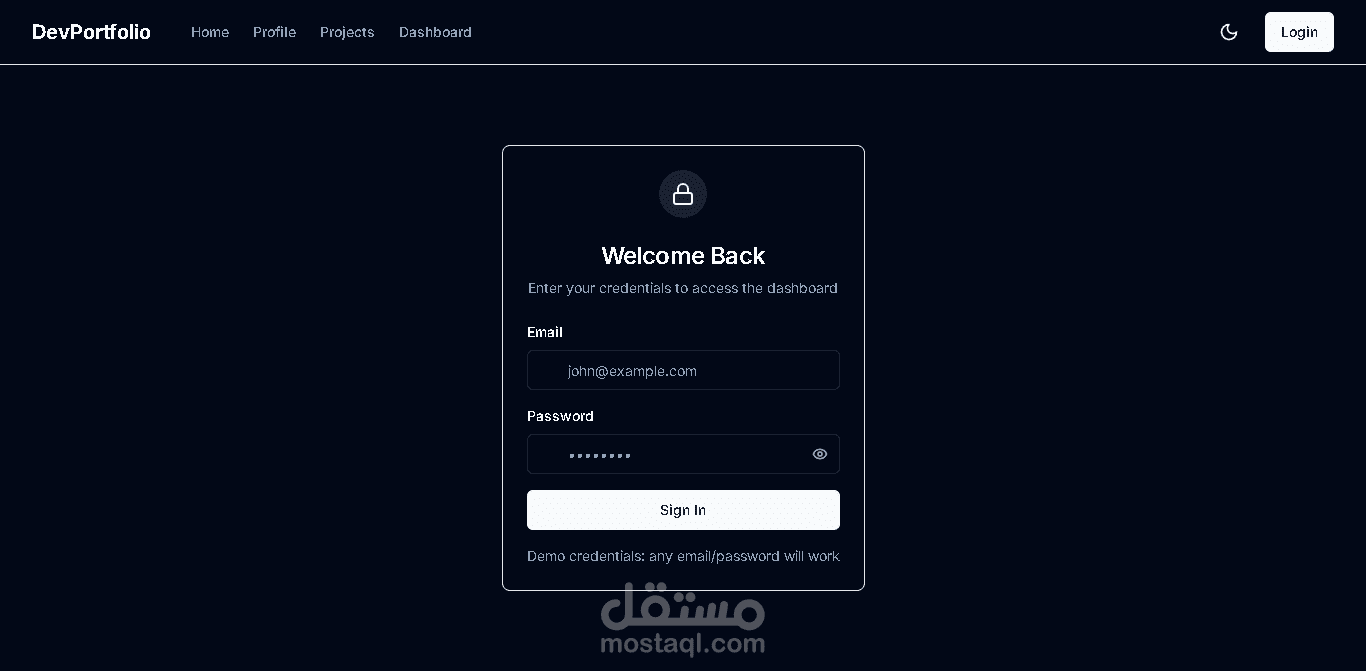Click the Password field label
This screenshot has width=1366, height=671.
tap(560, 416)
